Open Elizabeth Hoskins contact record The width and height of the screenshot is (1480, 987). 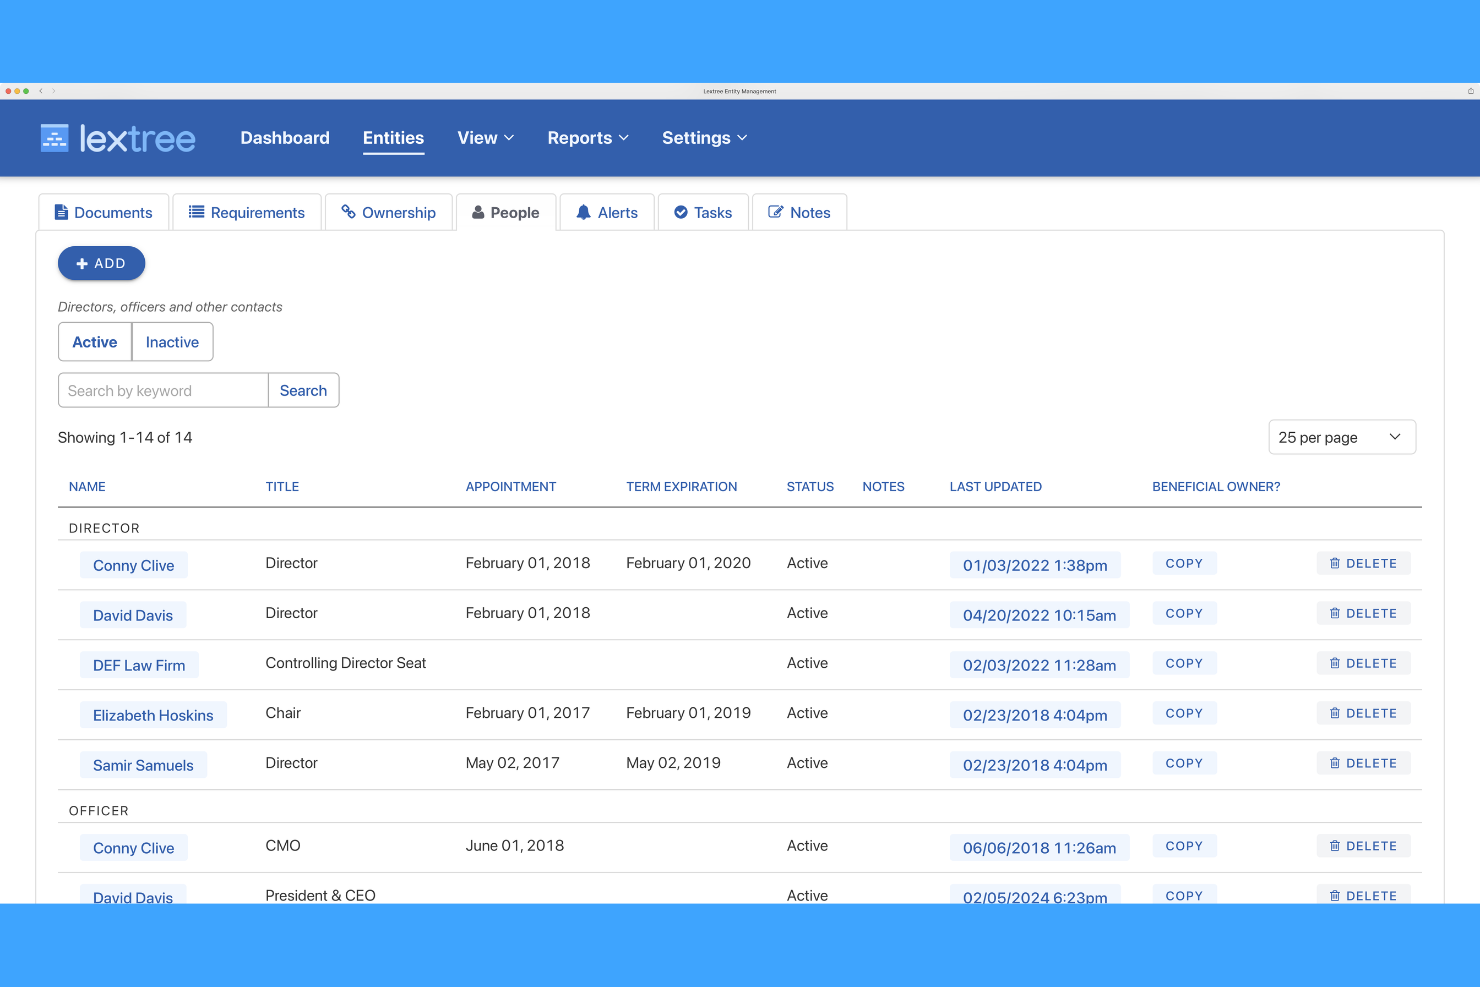coord(153,715)
